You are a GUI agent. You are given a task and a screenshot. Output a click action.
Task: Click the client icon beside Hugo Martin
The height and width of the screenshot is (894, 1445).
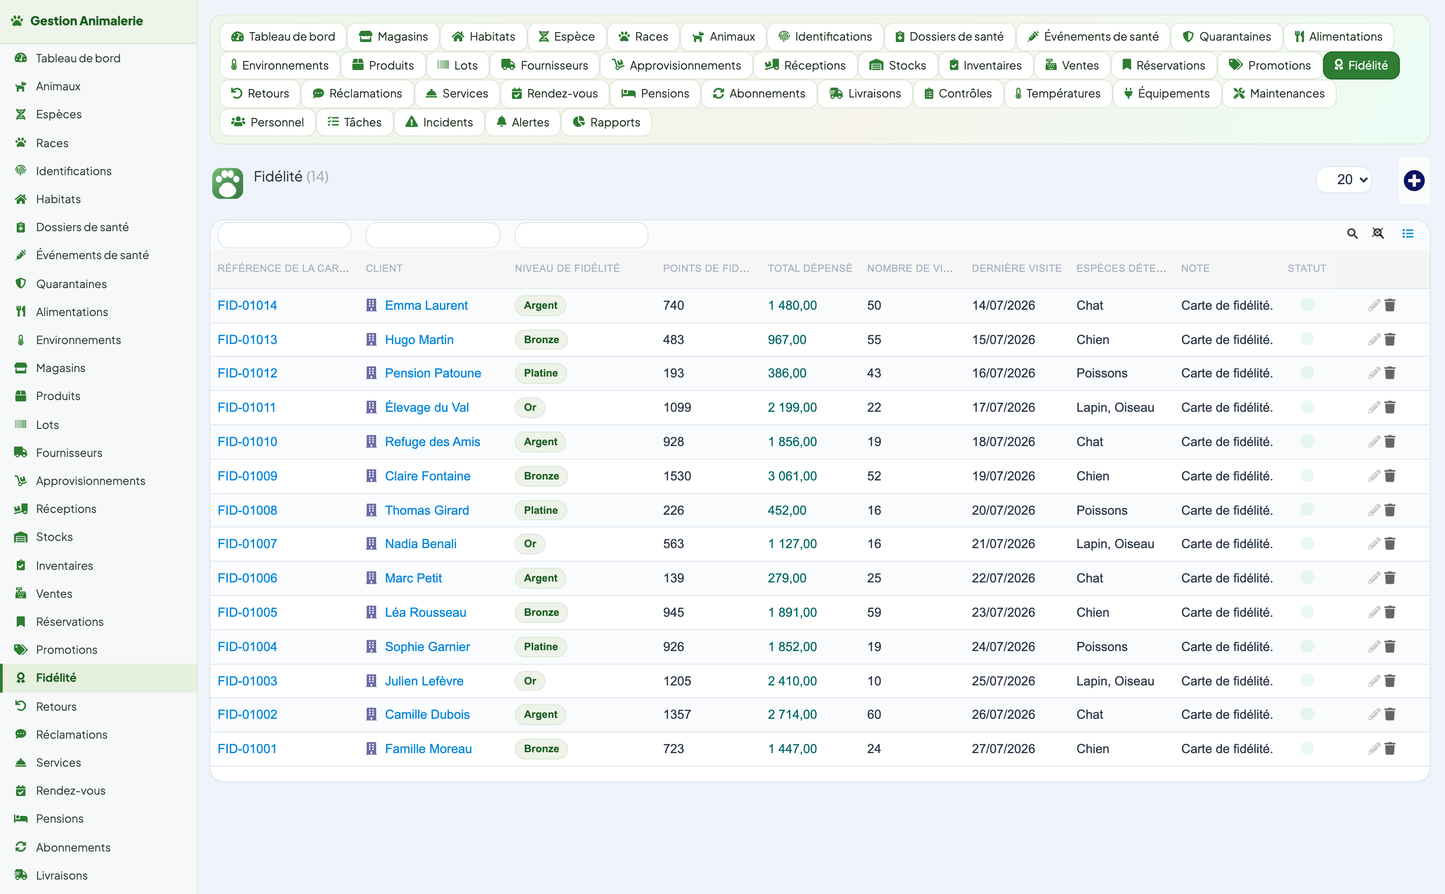pyautogui.click(x=371, y=340)
